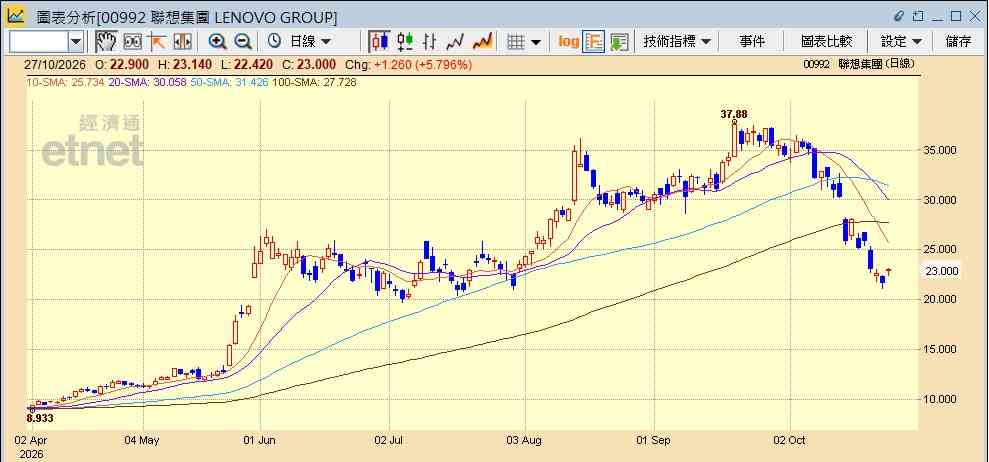Switch to candlestick chart type

[379, 42]
